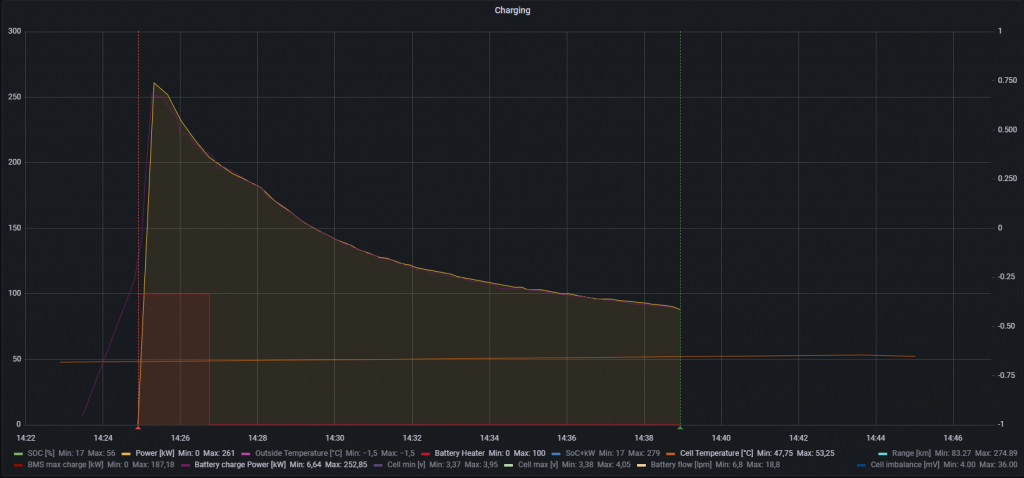Show the BMS max charge [kW] series
This screenshot has height=478, width=1024.
pos(64,465)
